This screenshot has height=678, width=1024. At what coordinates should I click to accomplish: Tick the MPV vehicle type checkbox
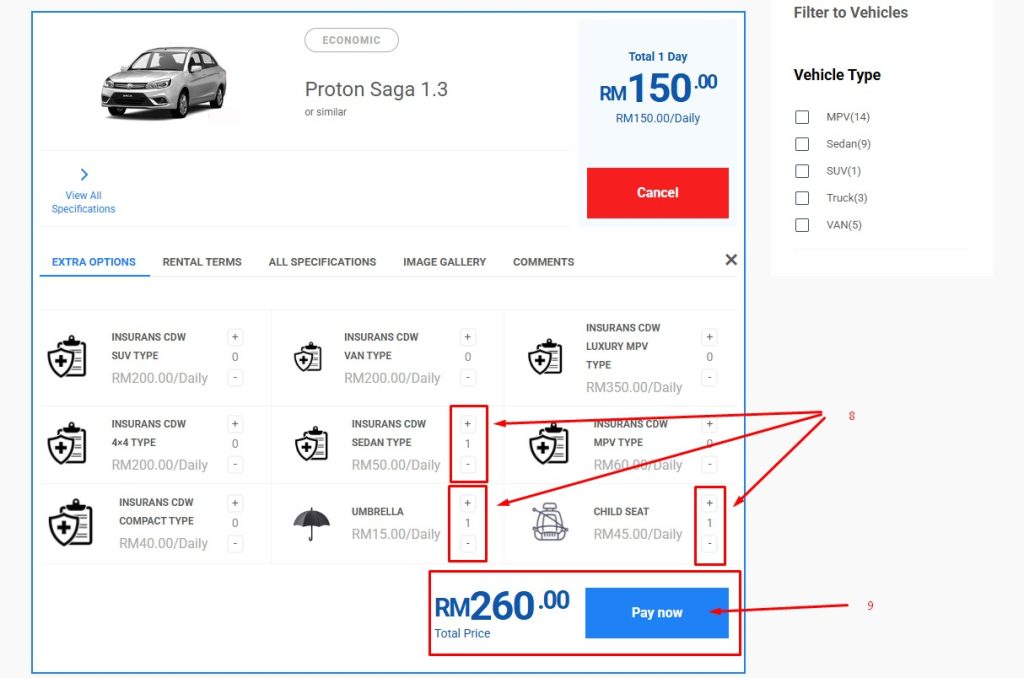point(802,117)
